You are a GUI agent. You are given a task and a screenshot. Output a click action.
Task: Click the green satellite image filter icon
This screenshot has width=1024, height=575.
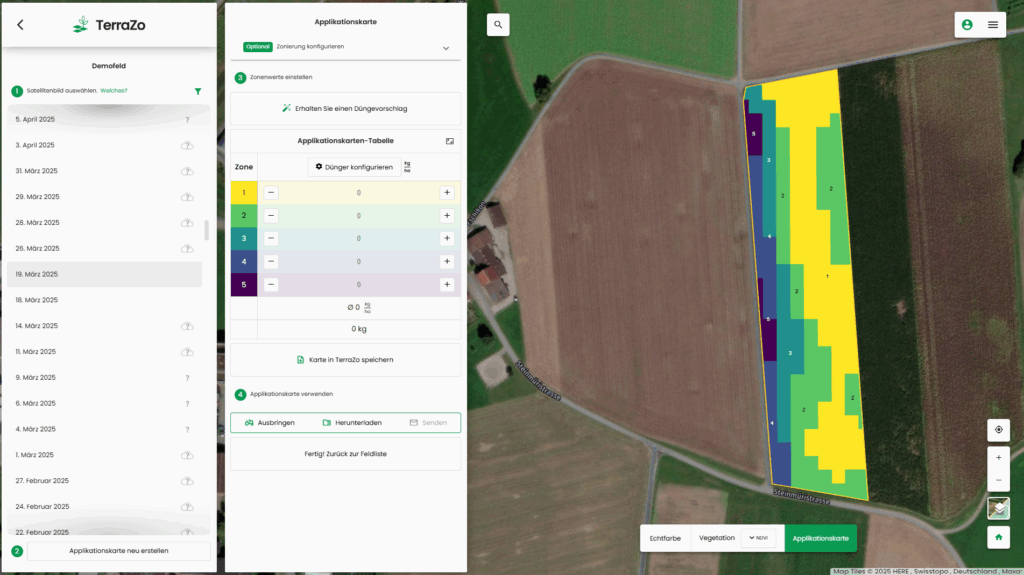coord(198,91)
